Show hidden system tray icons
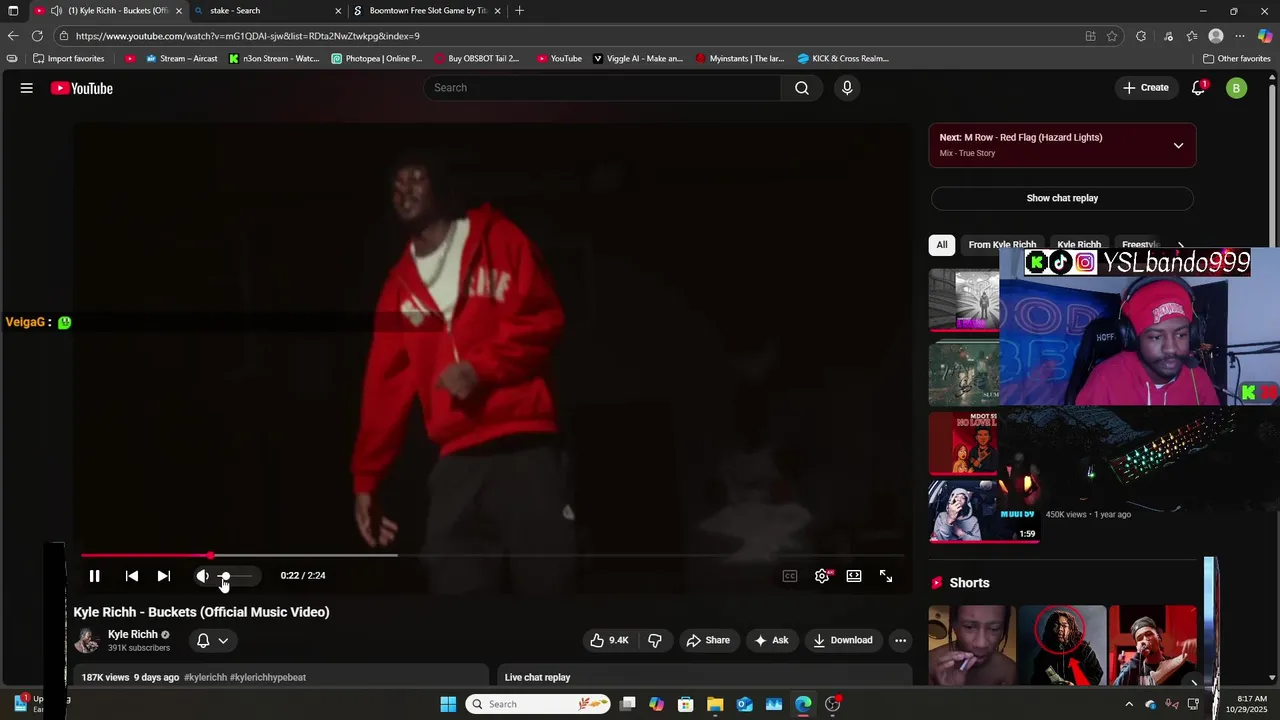The width and height of the screenshot is (1280, 720). (1129, 704)
